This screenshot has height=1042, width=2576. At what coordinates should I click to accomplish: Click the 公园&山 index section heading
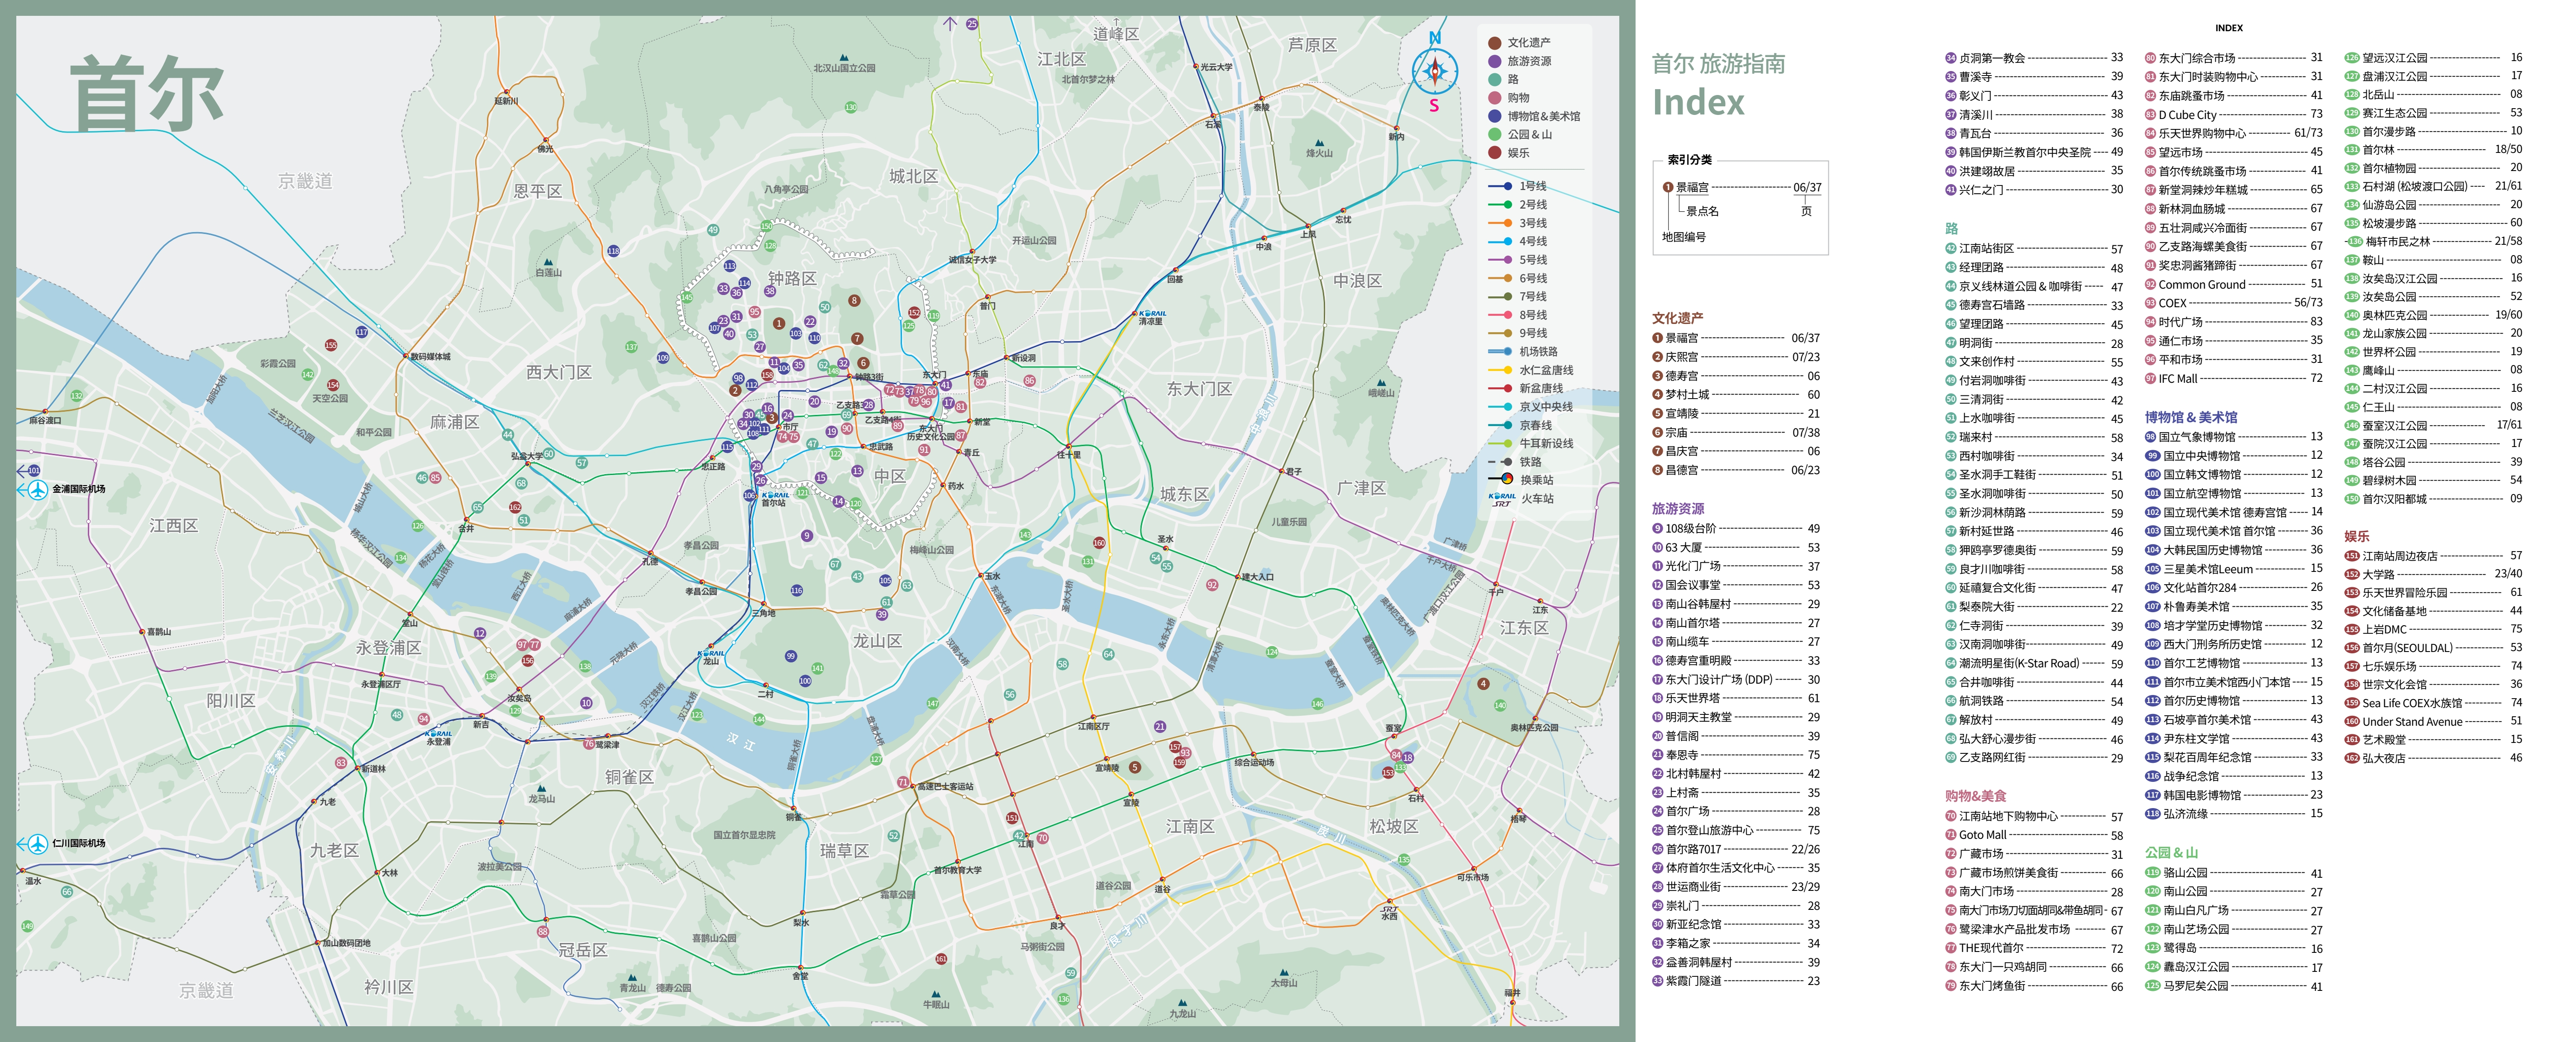pos(2171,852)
